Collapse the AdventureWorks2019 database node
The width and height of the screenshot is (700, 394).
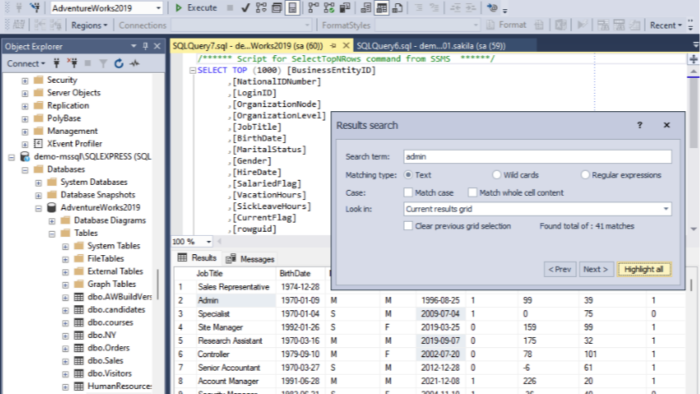click(38, 208)
